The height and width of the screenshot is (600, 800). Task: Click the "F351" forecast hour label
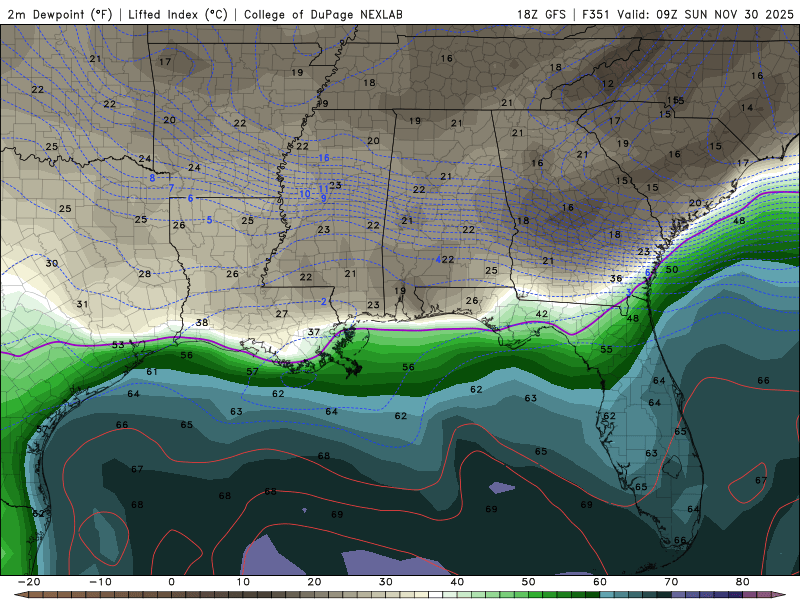point(596,14)
